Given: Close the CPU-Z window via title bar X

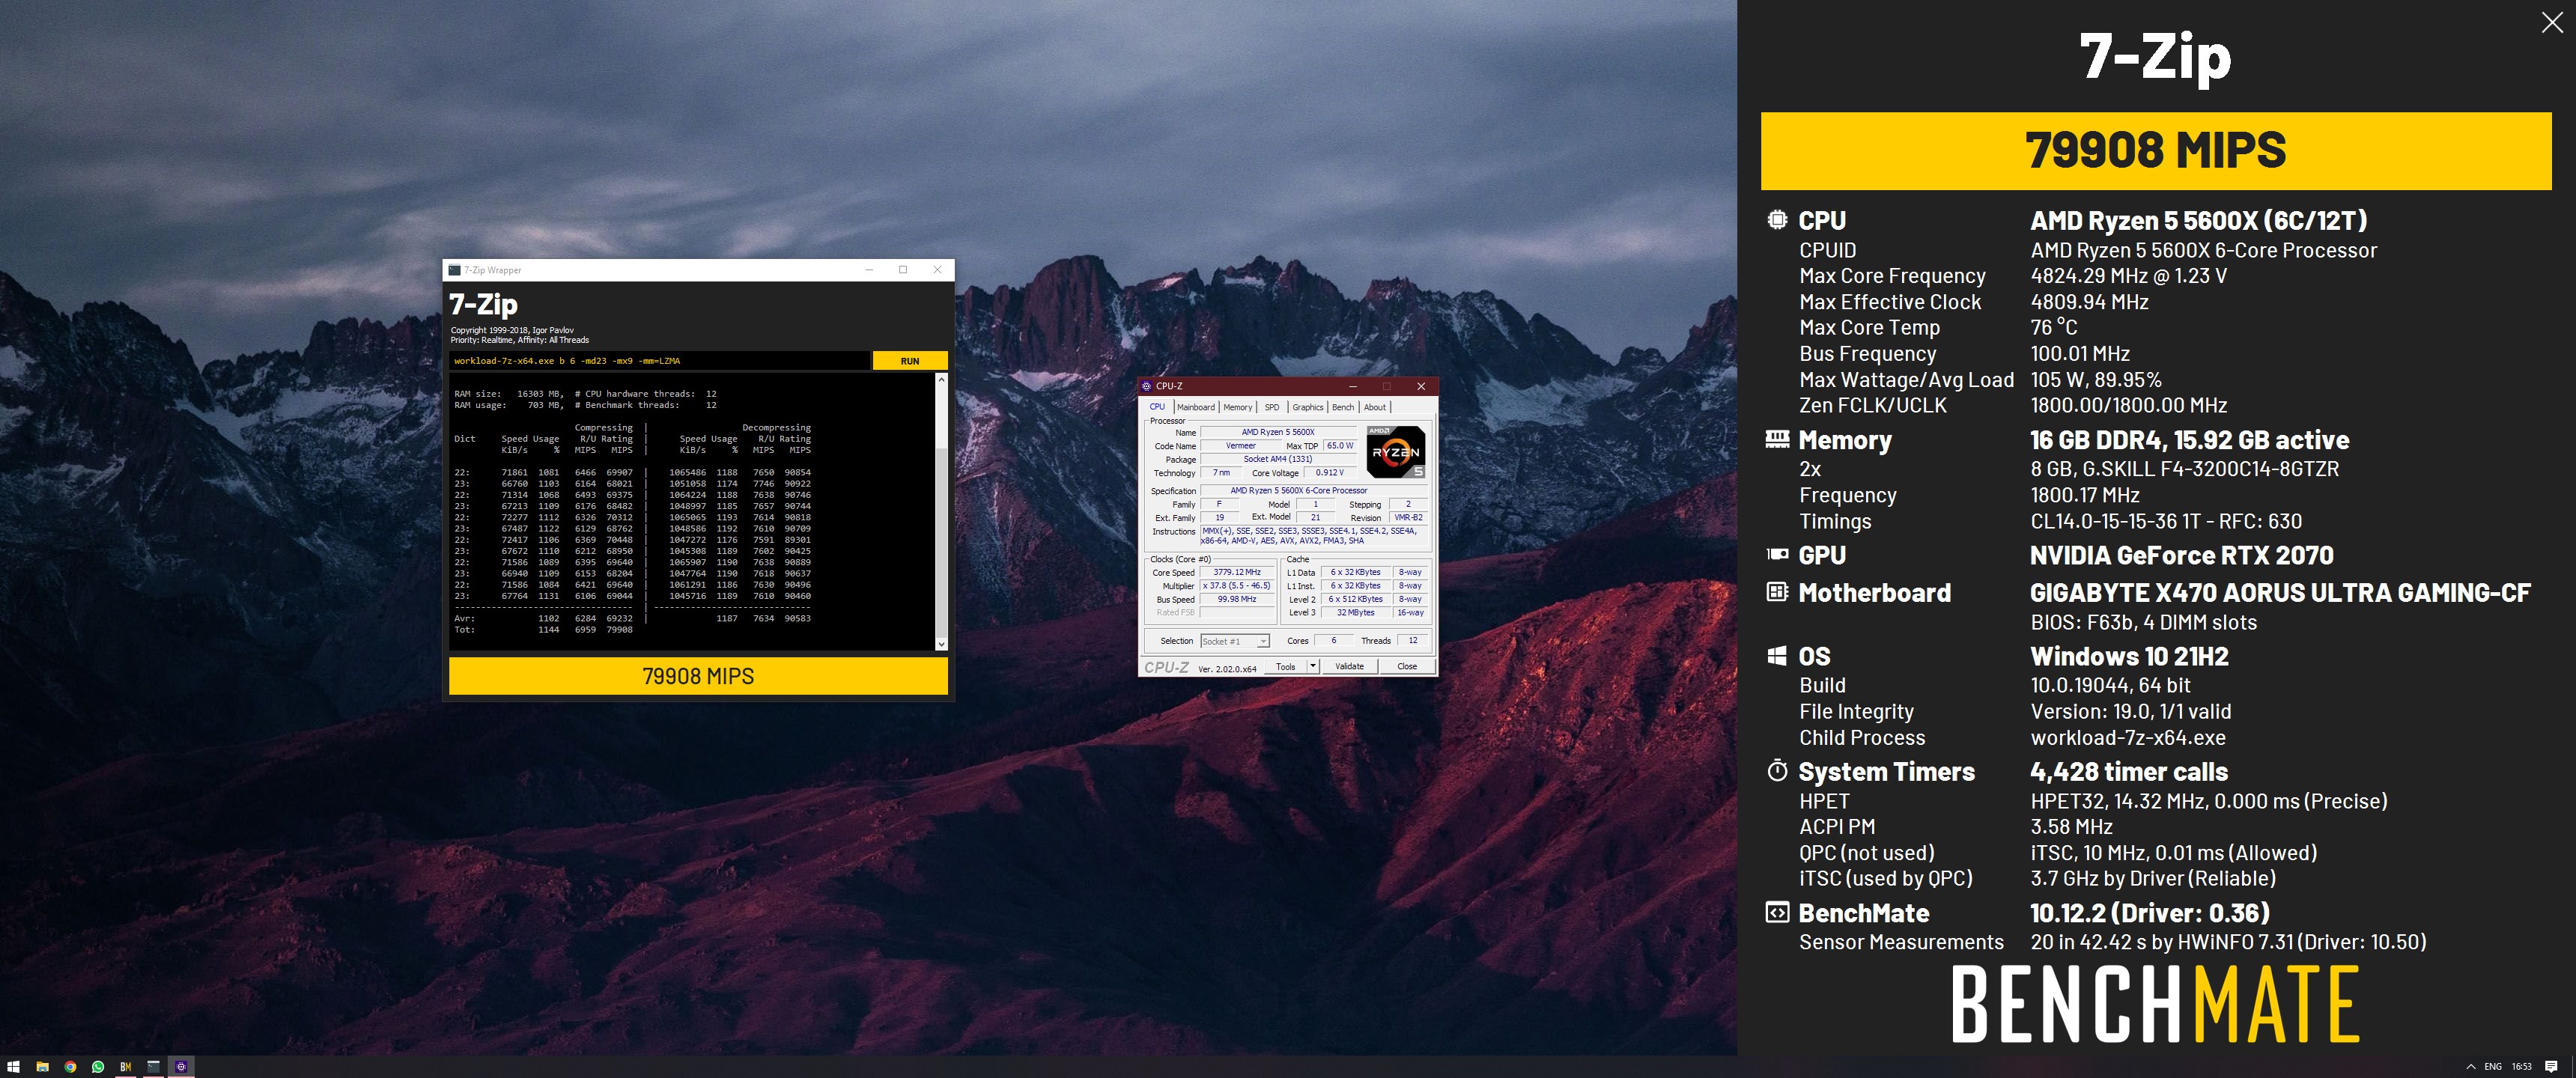Looking at the screenshot, I should [x=1421, y=386].
